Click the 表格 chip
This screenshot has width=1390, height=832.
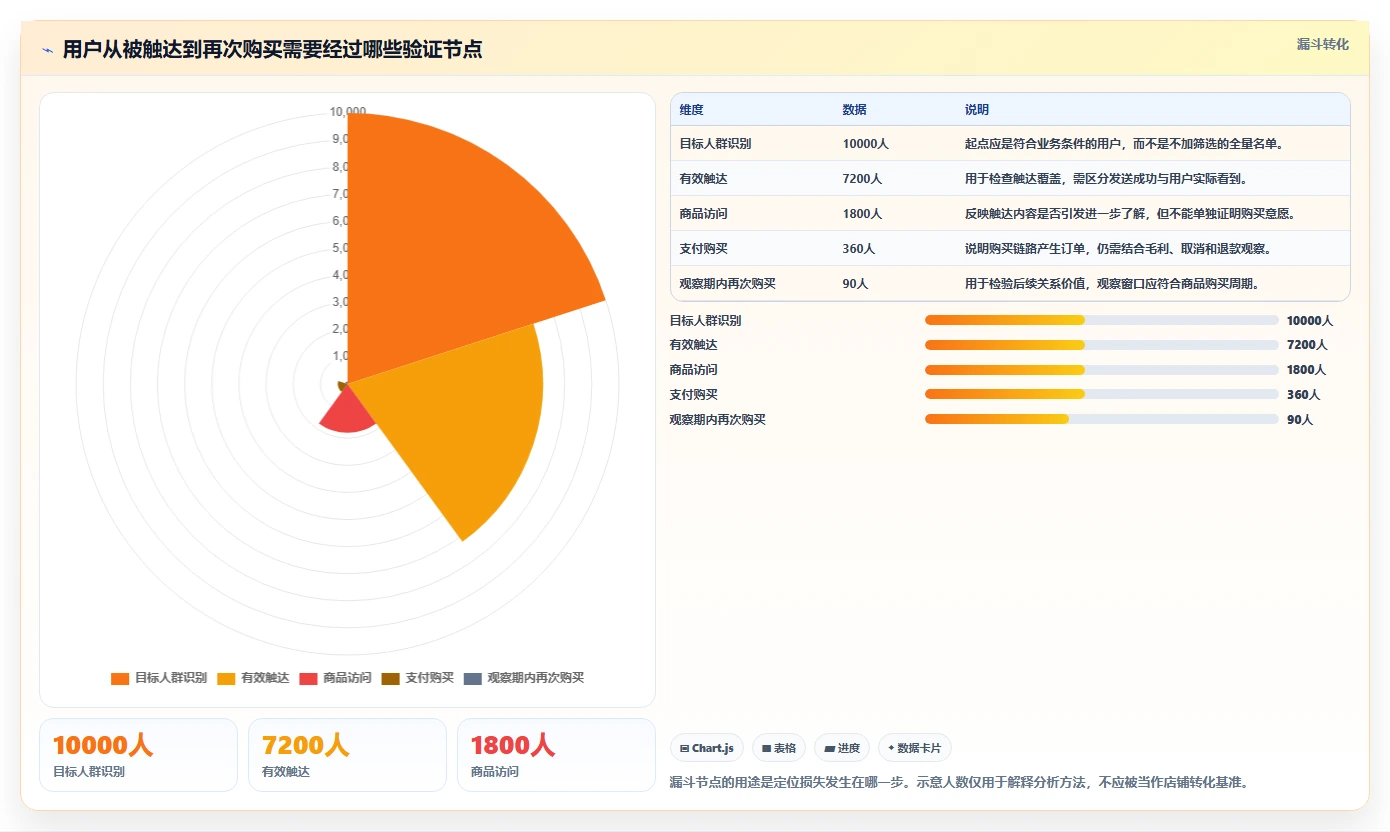coord(779,748)
